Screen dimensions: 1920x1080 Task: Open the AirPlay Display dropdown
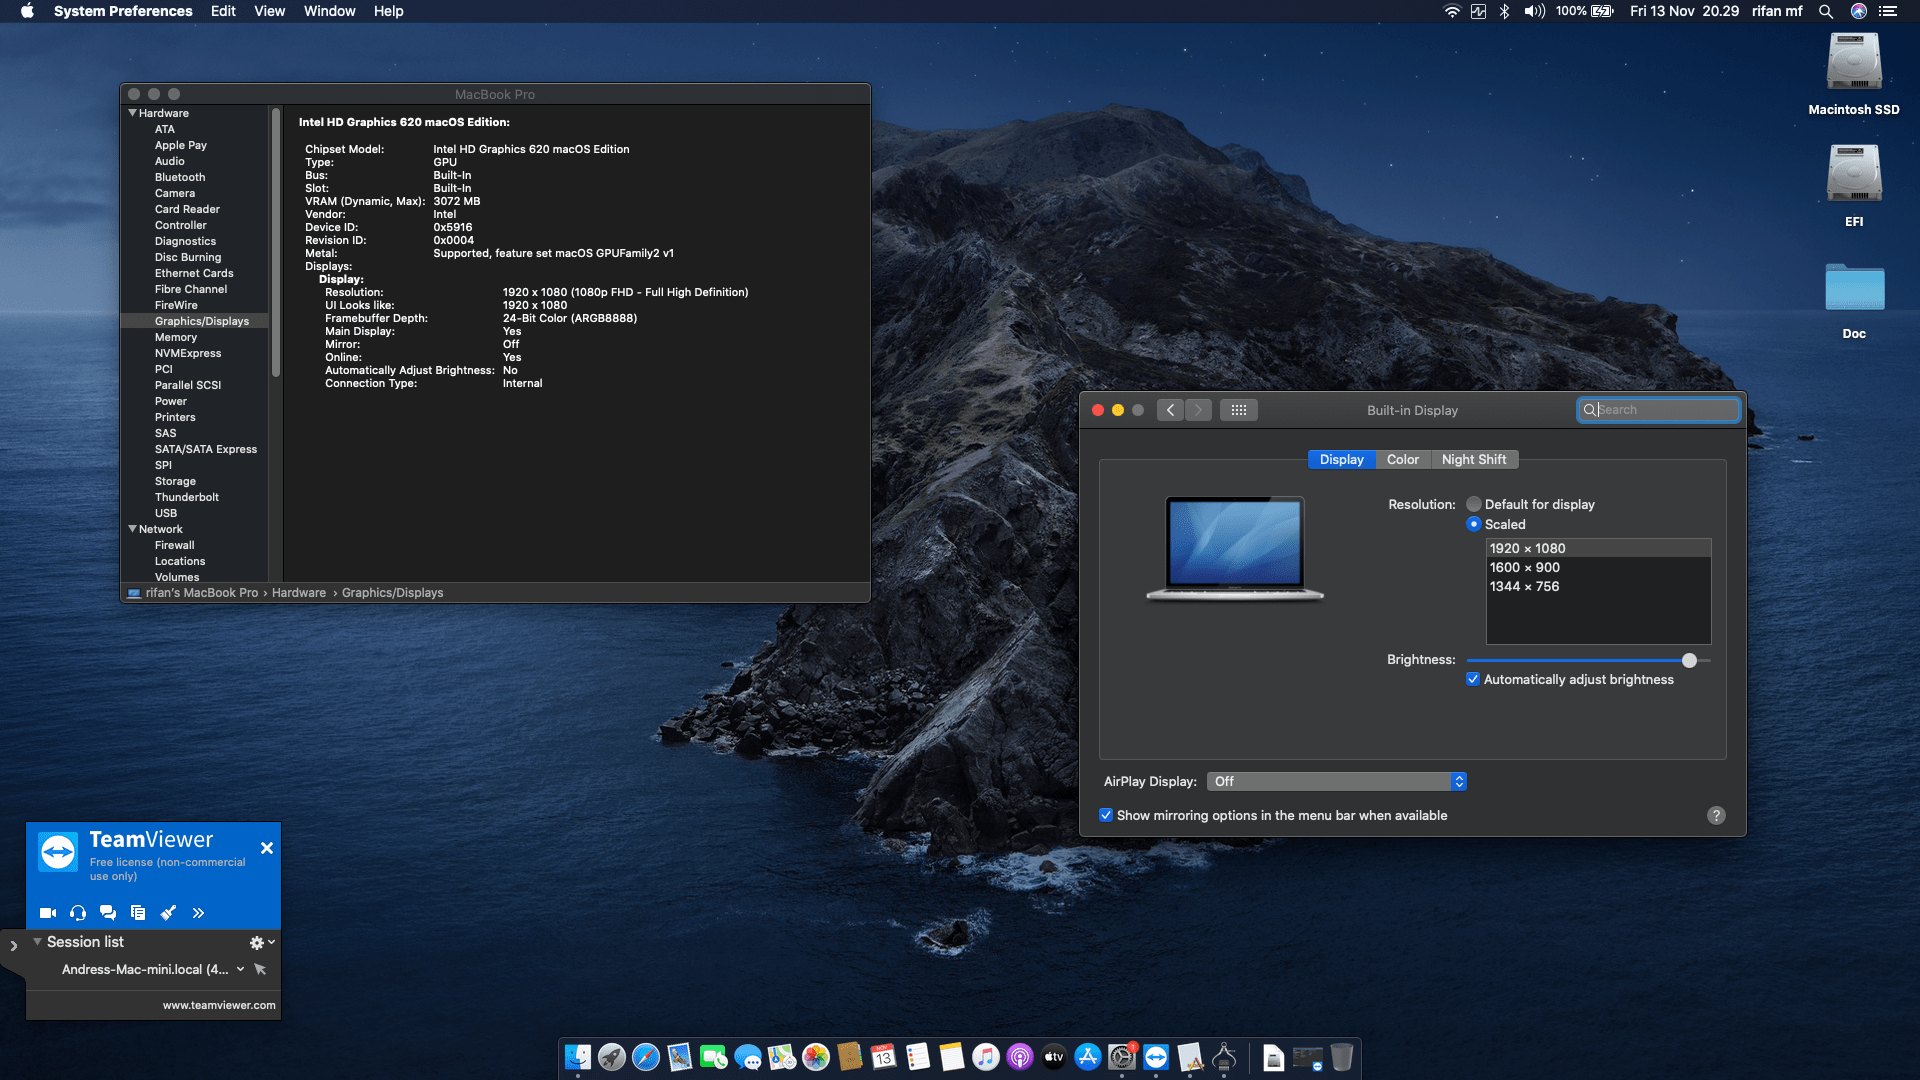1337,781
